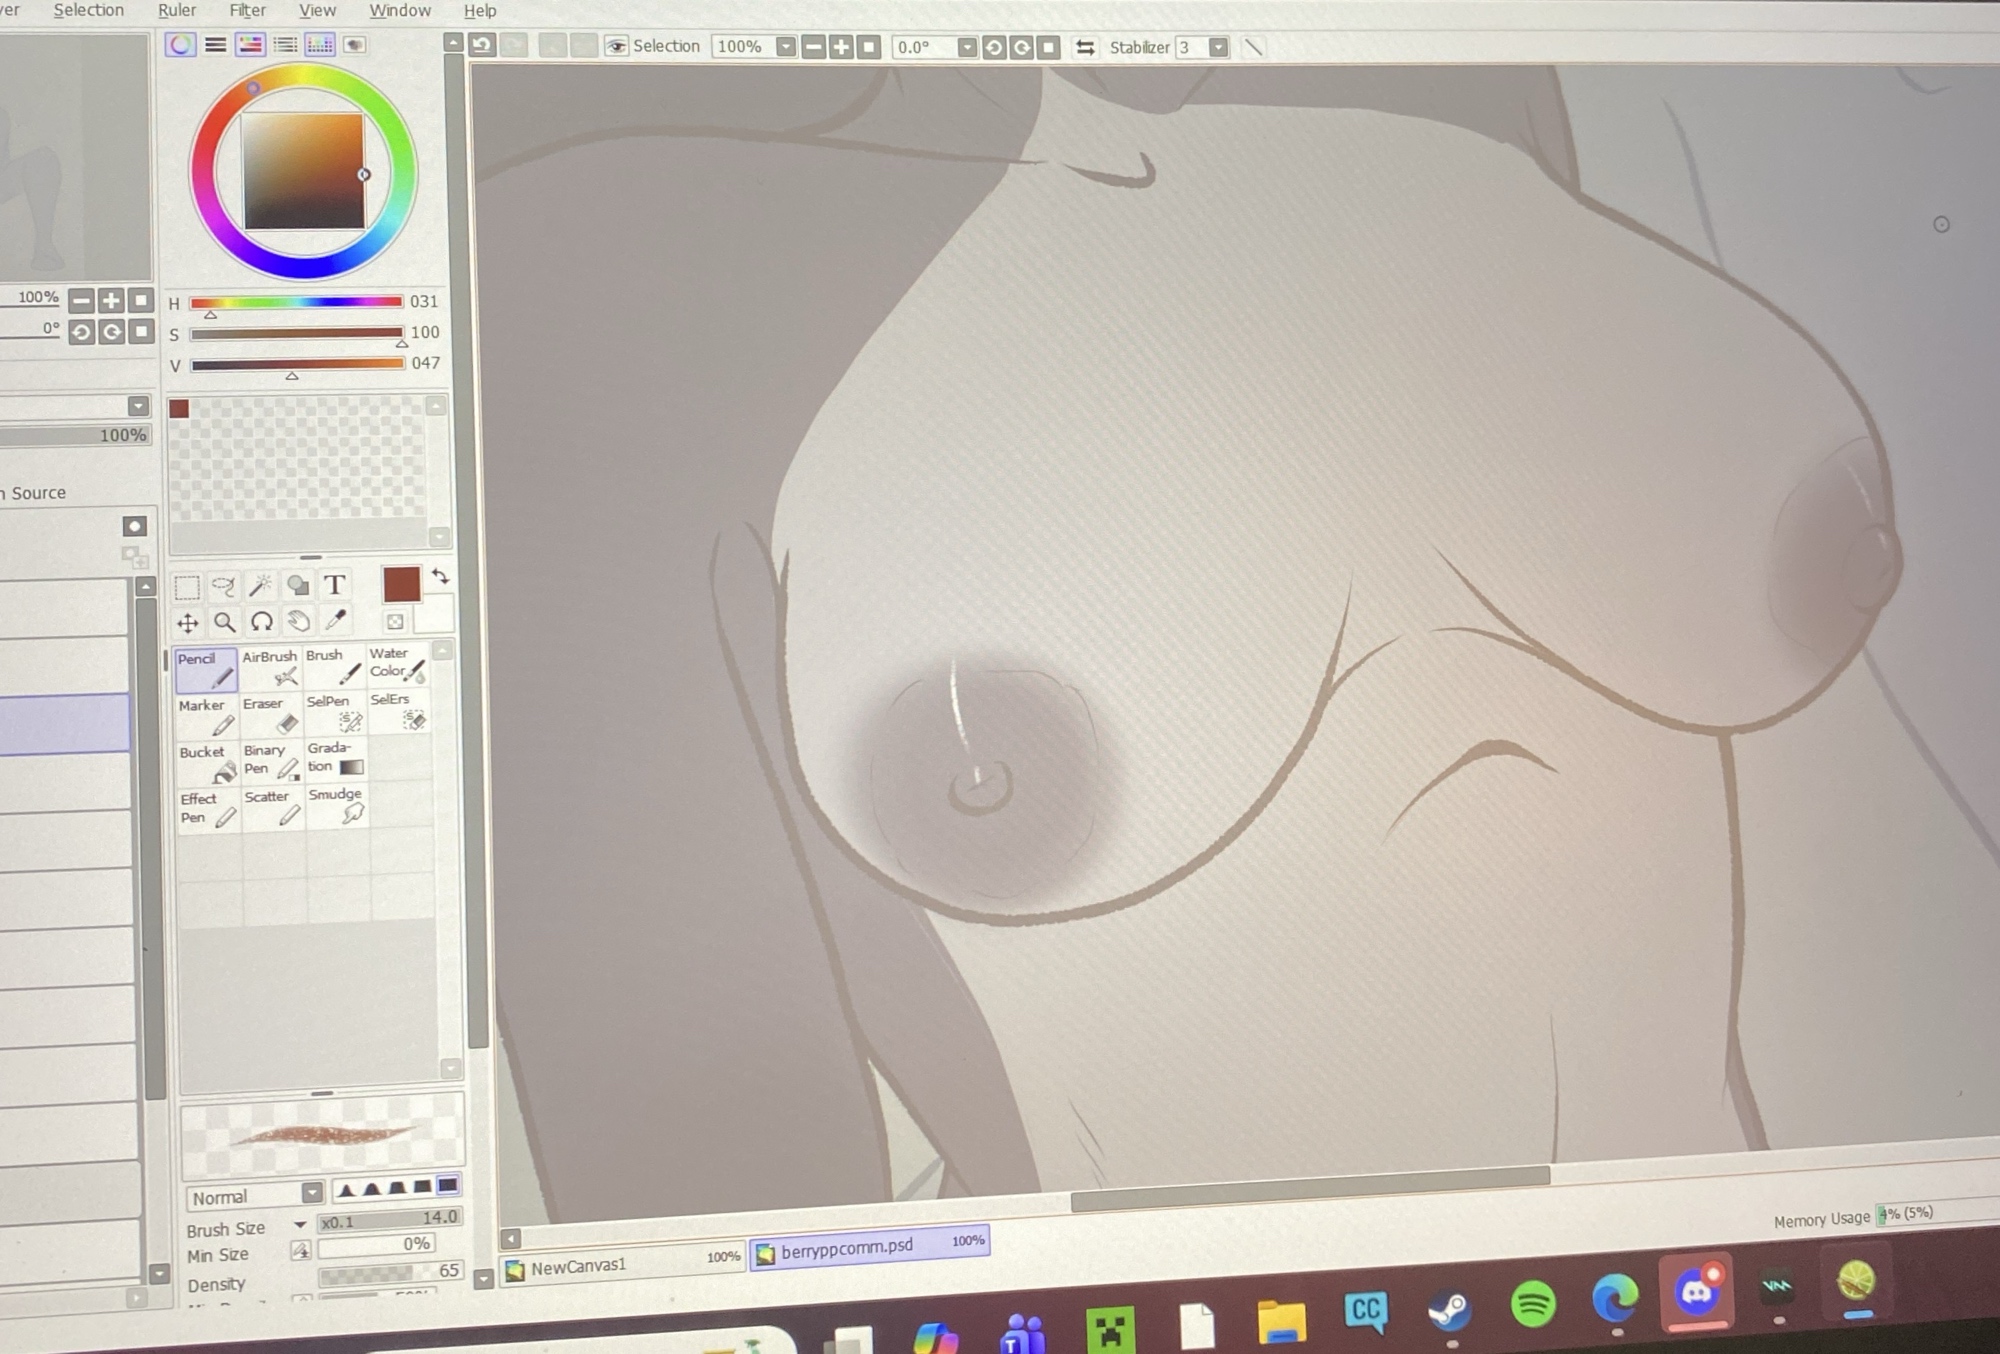Open the Normal brush mode dropdown

(x=312, y=1192)
